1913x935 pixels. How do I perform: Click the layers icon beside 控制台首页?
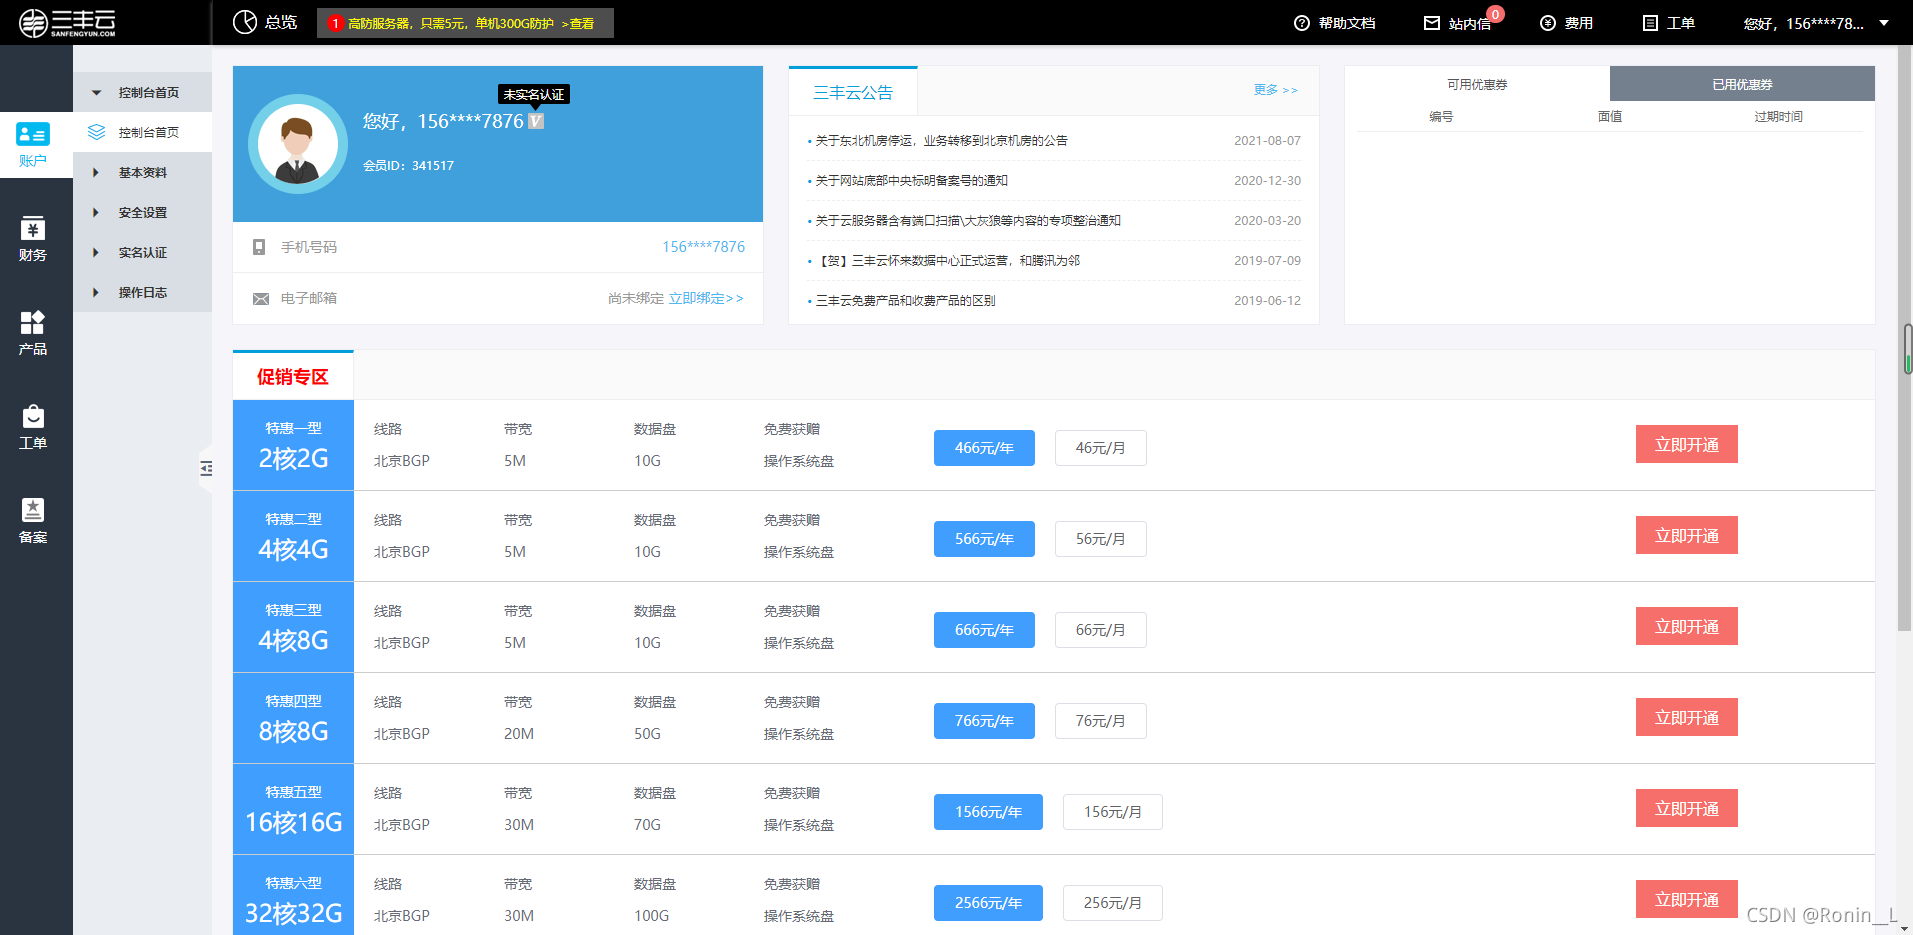(x=97, y=132)
